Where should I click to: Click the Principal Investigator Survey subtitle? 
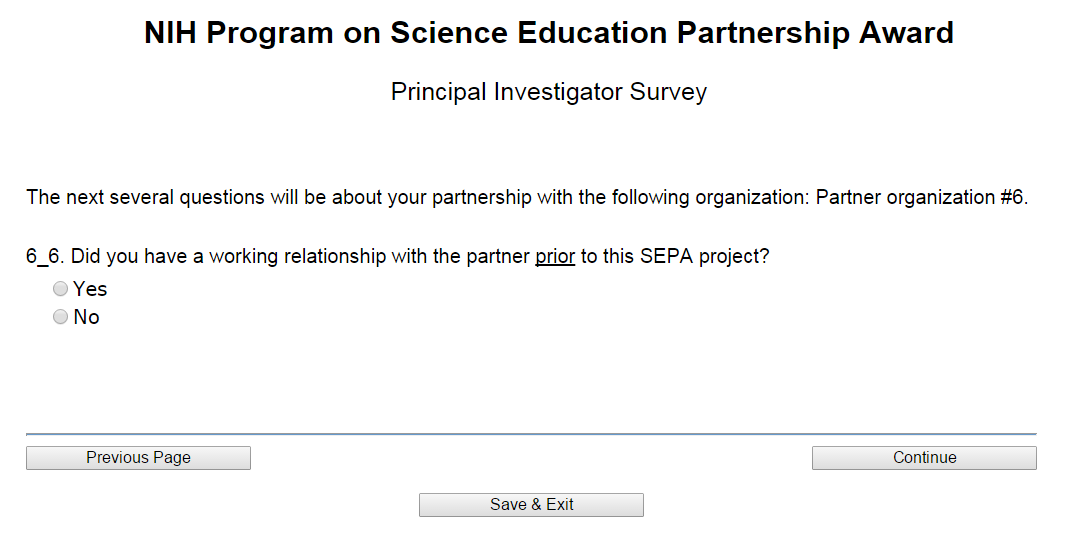coord(548,92)
